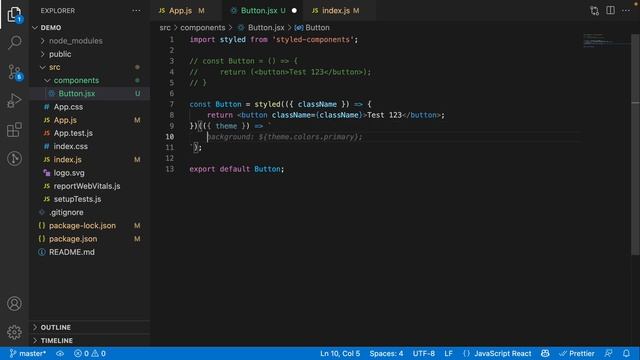Open App.css in file explorer
Viewport: 640px width, 360px height.
(90, 107)
